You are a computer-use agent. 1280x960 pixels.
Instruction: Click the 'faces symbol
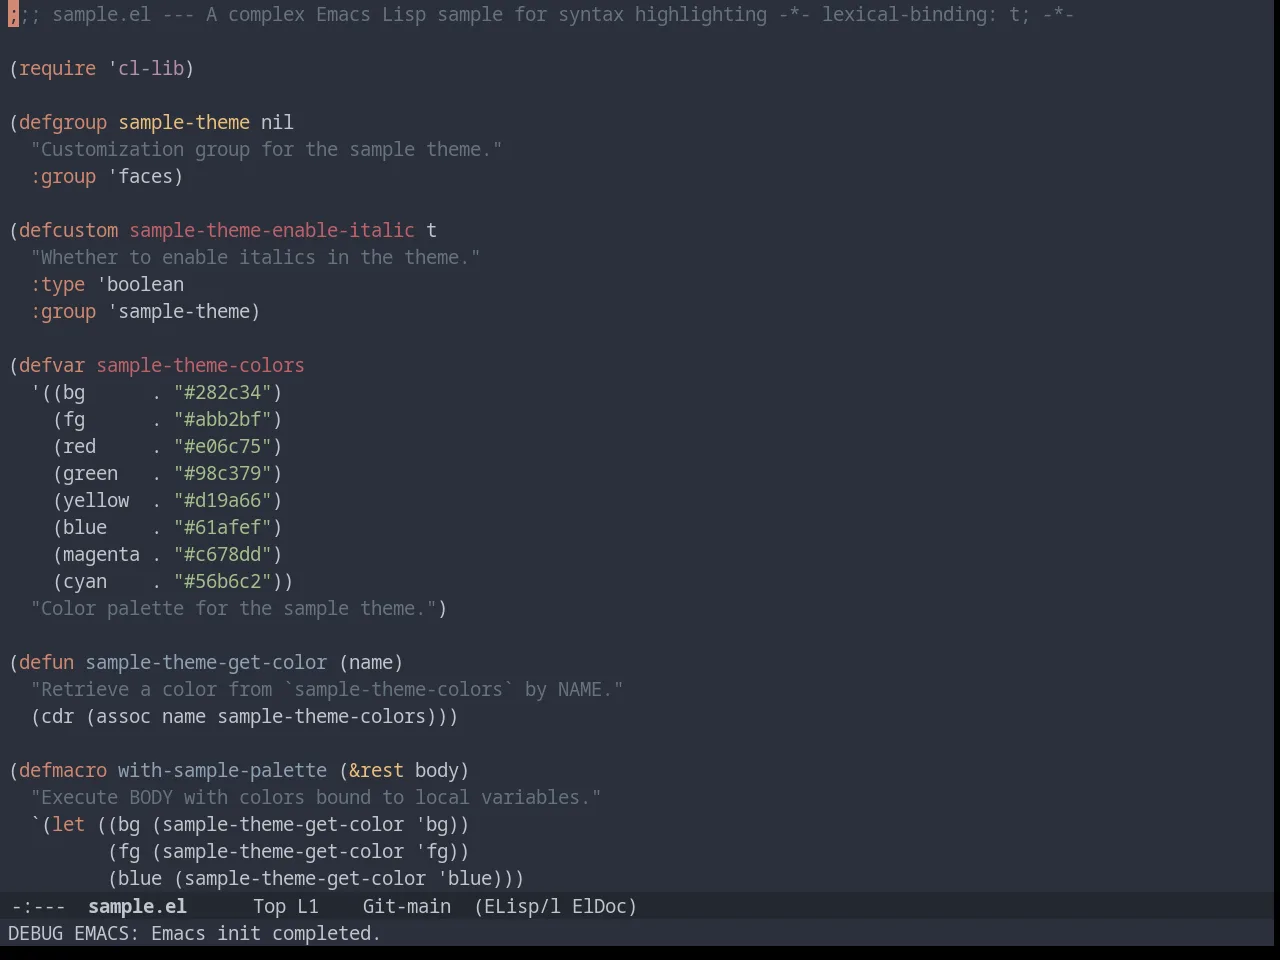[x=140, y=176]
